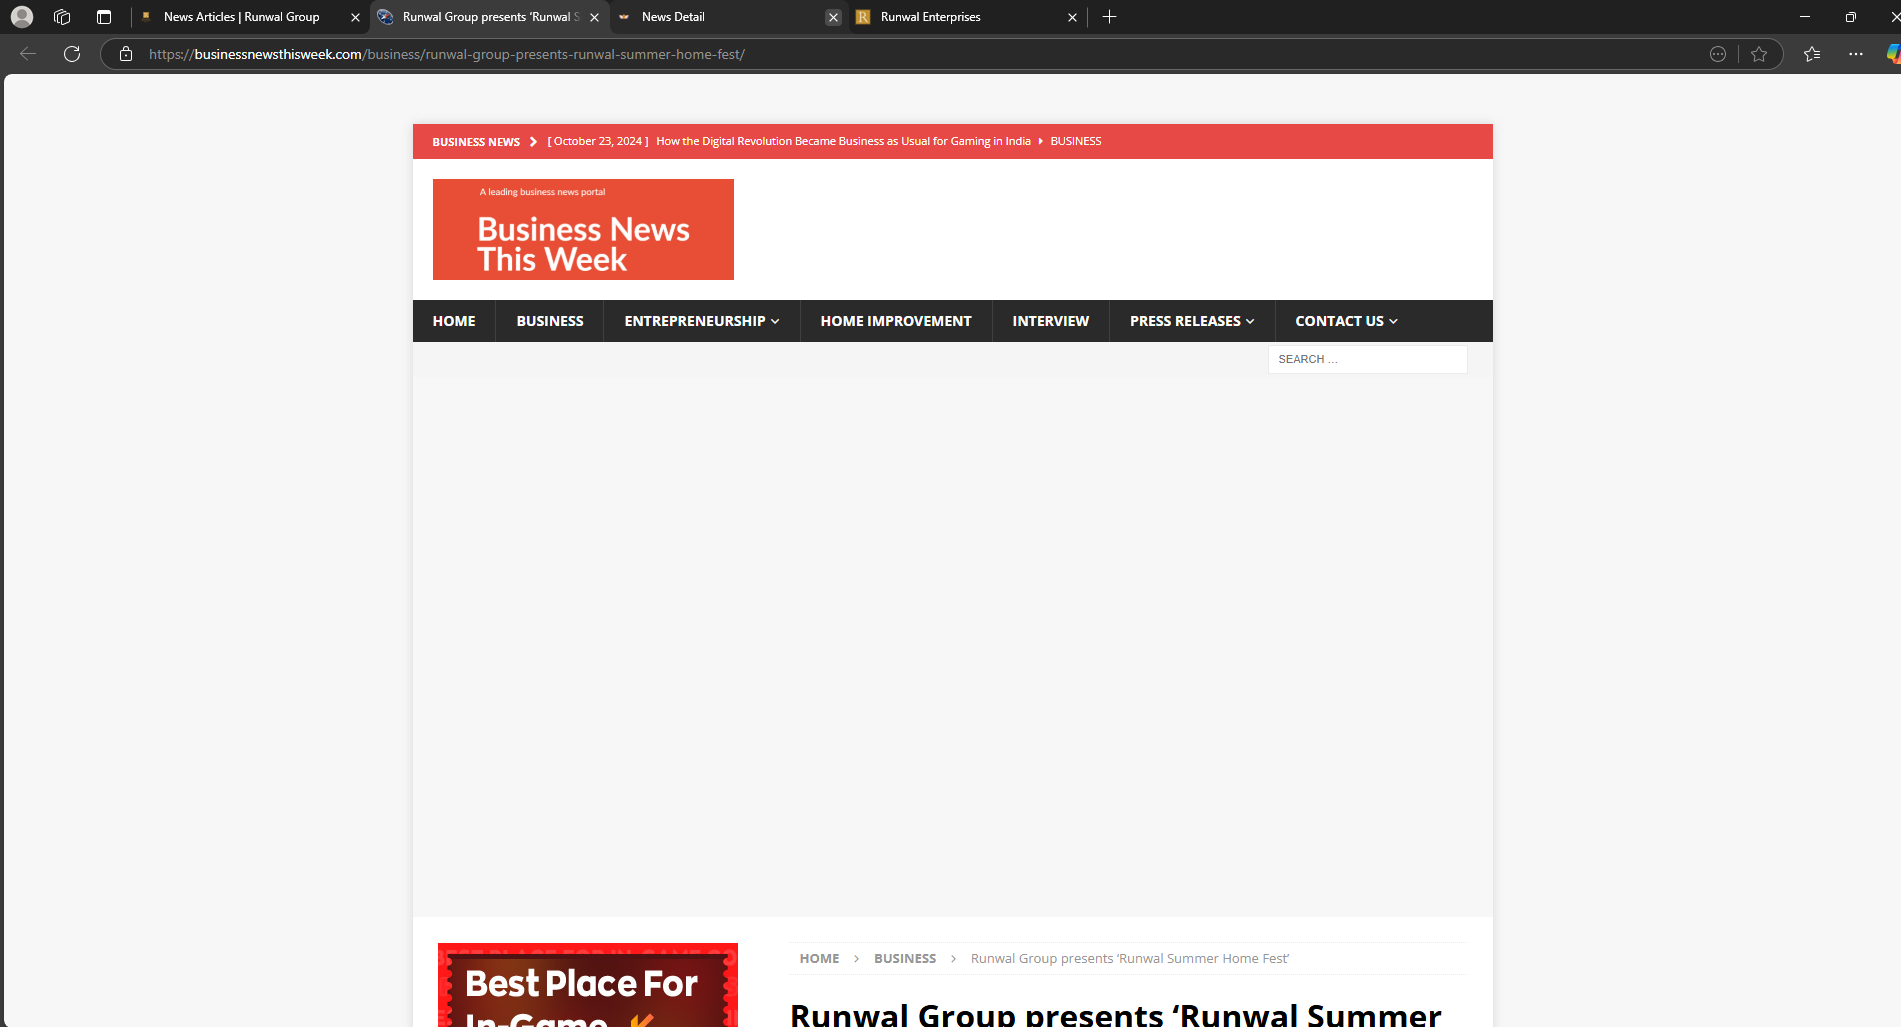This screenshot has height=1027, width=1901.
Task: Click the Business News This Week logo
Action: pos(583,229)
